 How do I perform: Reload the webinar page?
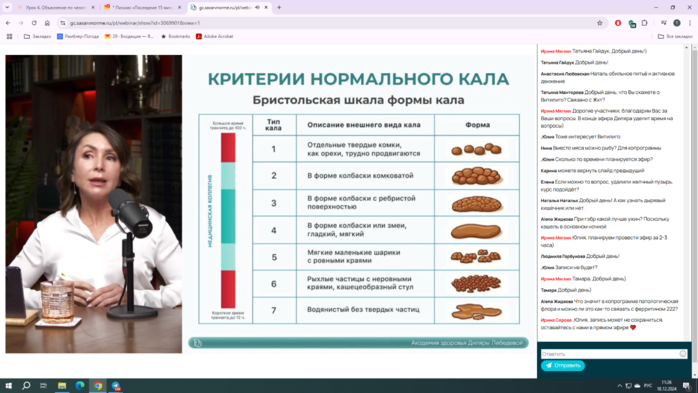click(34, 23)
